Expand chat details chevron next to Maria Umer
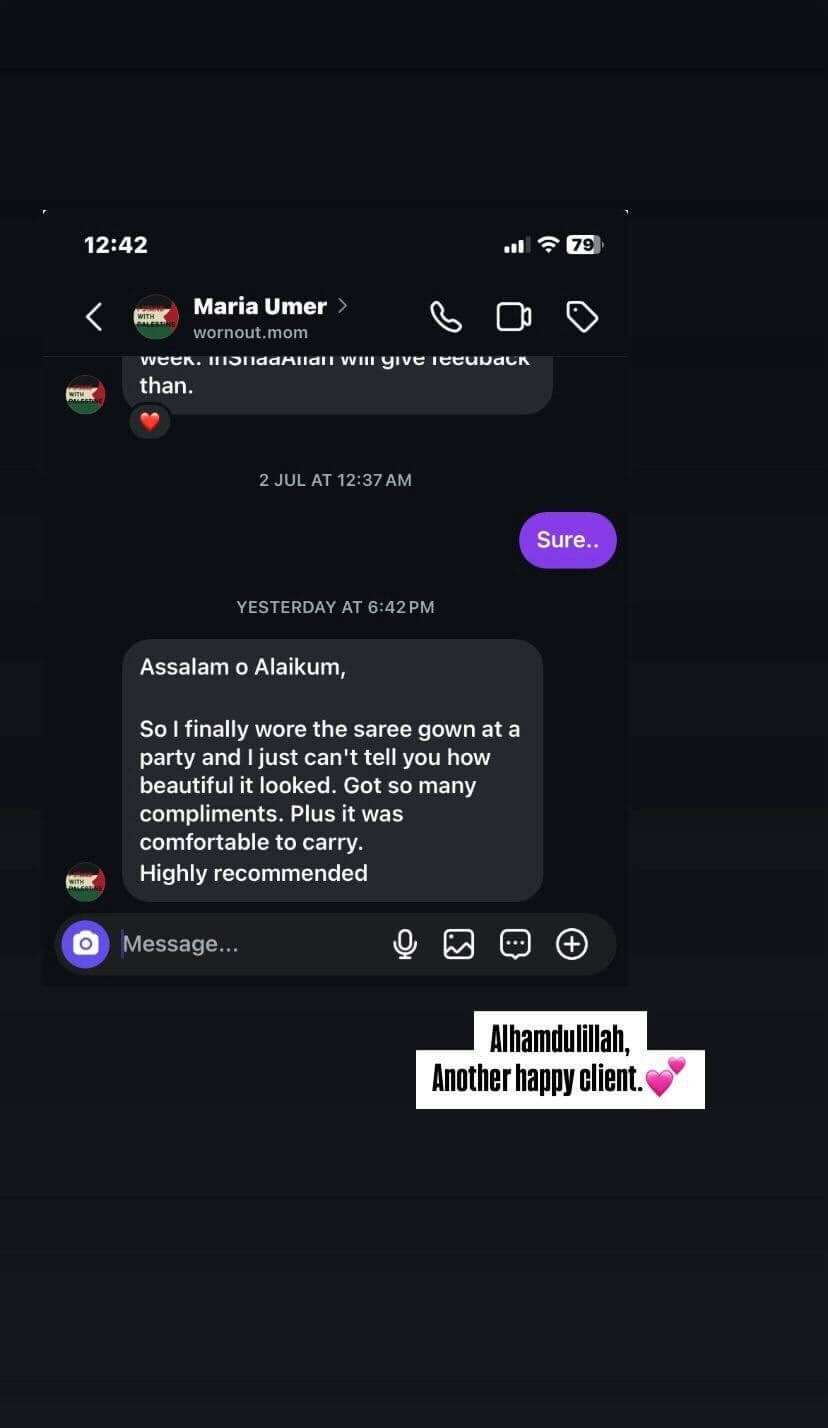 pos(342,305)
